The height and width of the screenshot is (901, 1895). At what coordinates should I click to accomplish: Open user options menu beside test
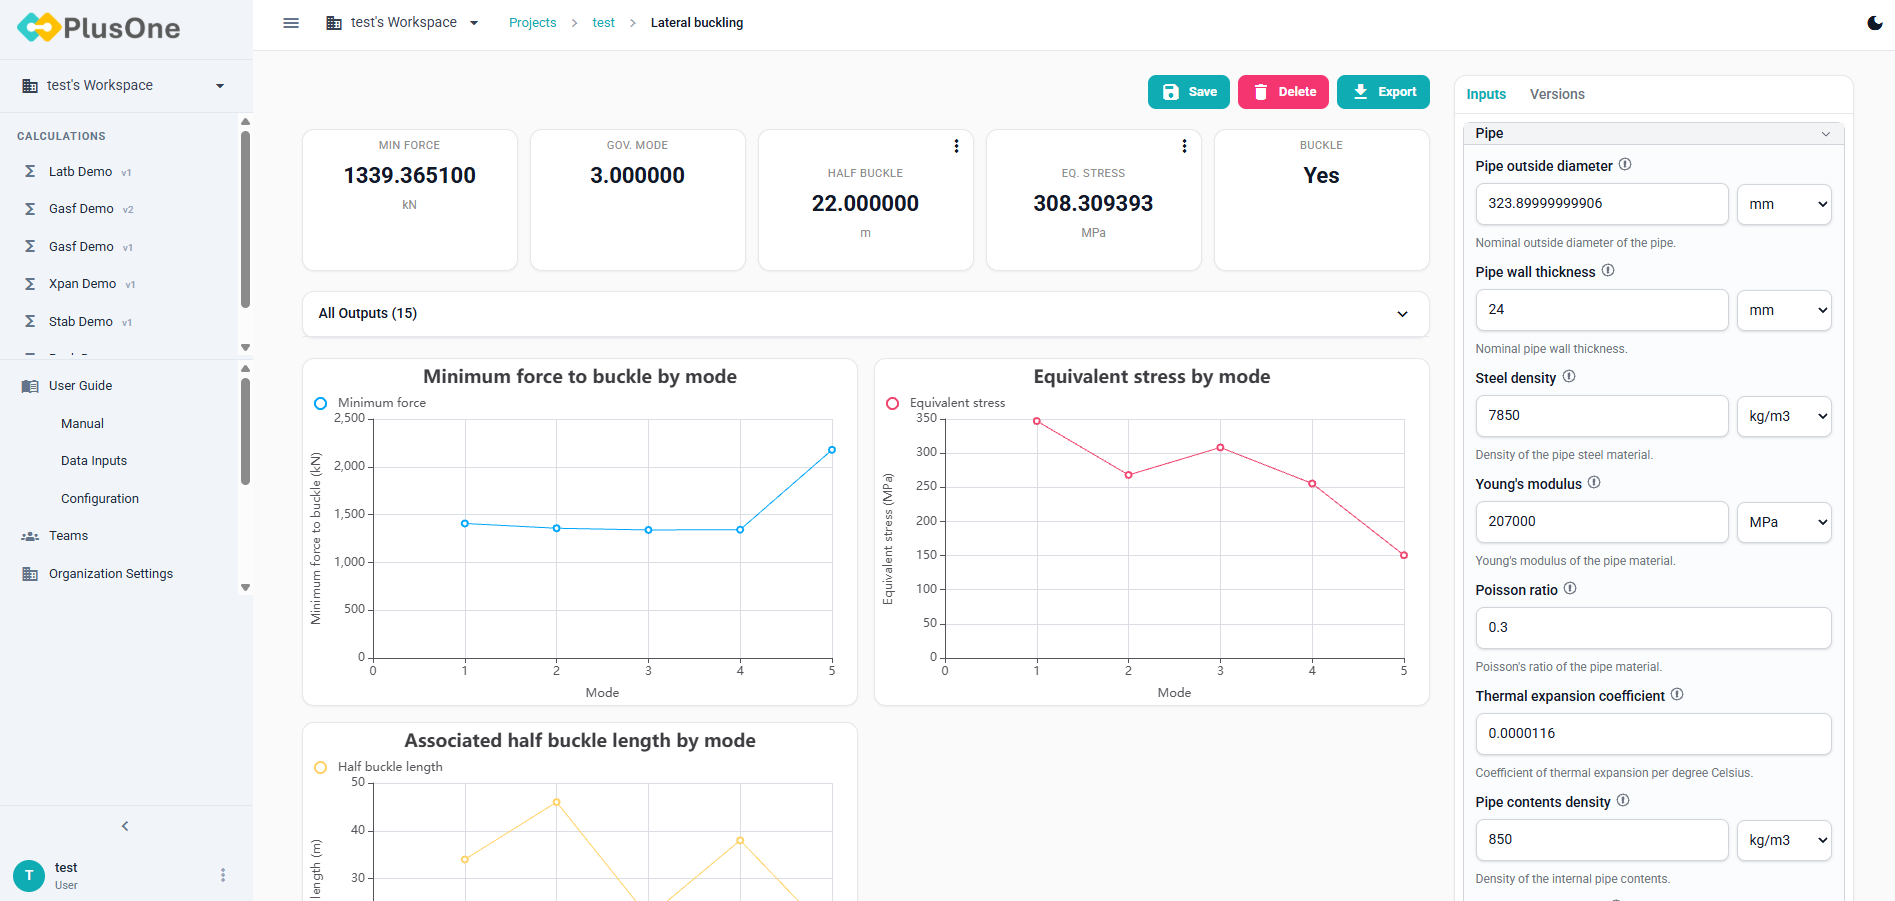point(223,875)
